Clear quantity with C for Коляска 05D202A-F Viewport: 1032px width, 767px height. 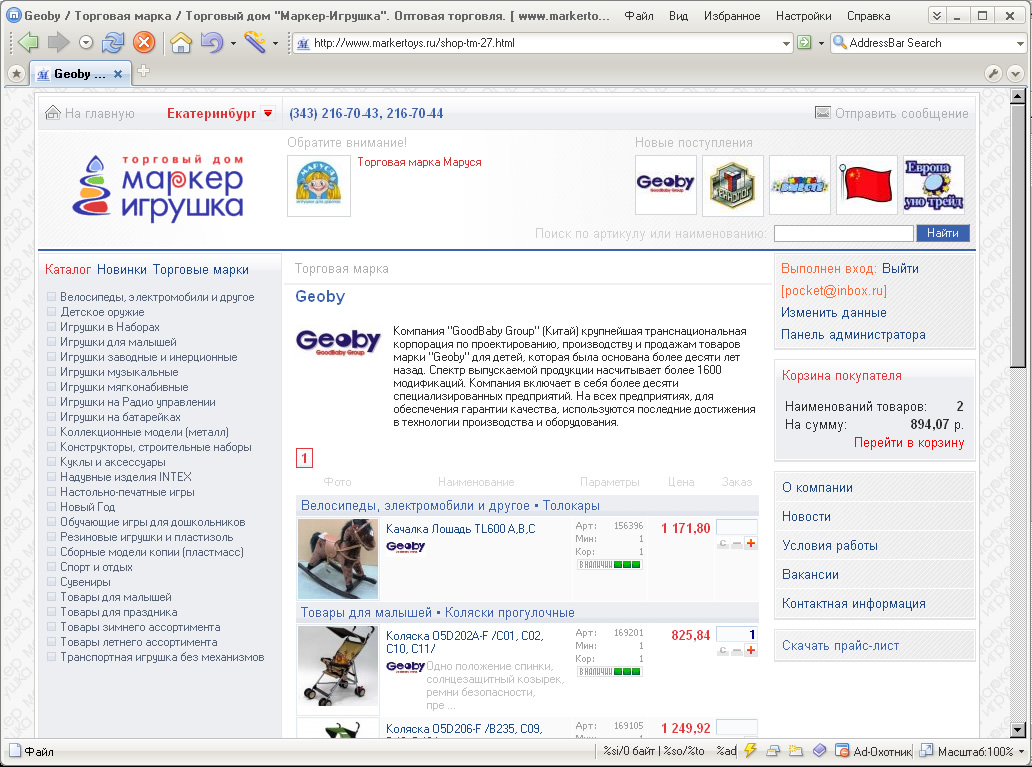click(723, 650)
